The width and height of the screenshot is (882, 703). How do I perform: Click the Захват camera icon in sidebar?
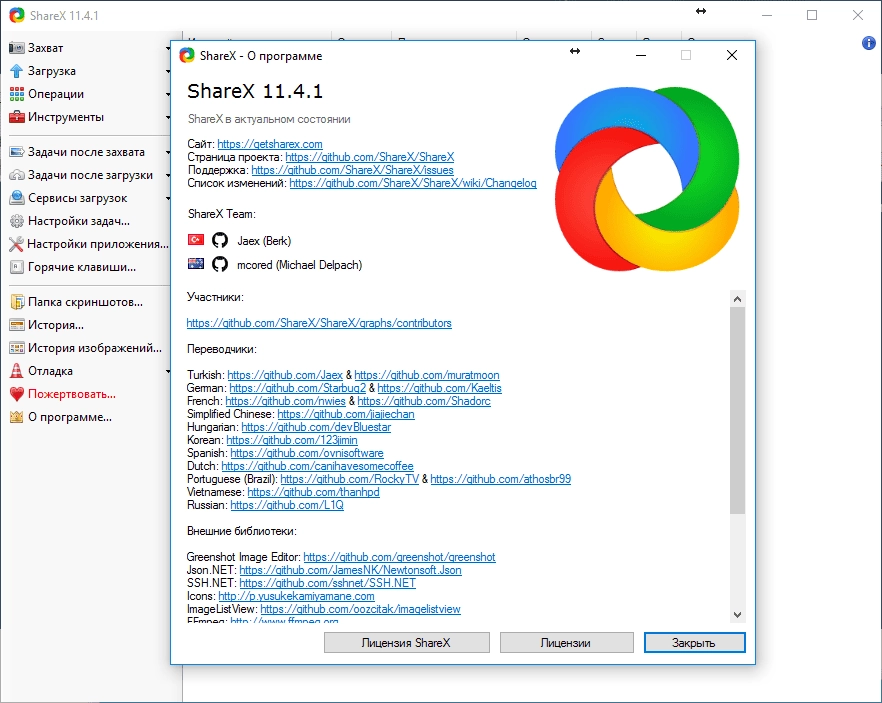[x=17, y=48]
